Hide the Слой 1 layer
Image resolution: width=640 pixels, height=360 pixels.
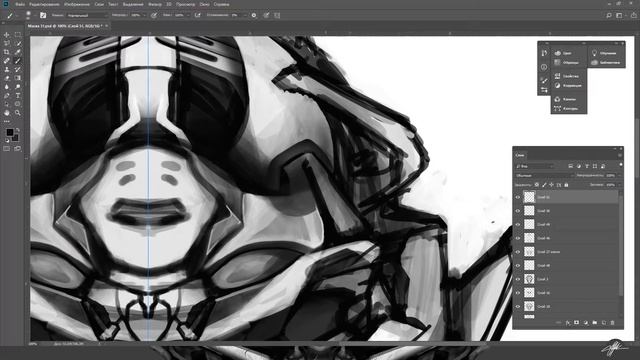pos(518,279)
